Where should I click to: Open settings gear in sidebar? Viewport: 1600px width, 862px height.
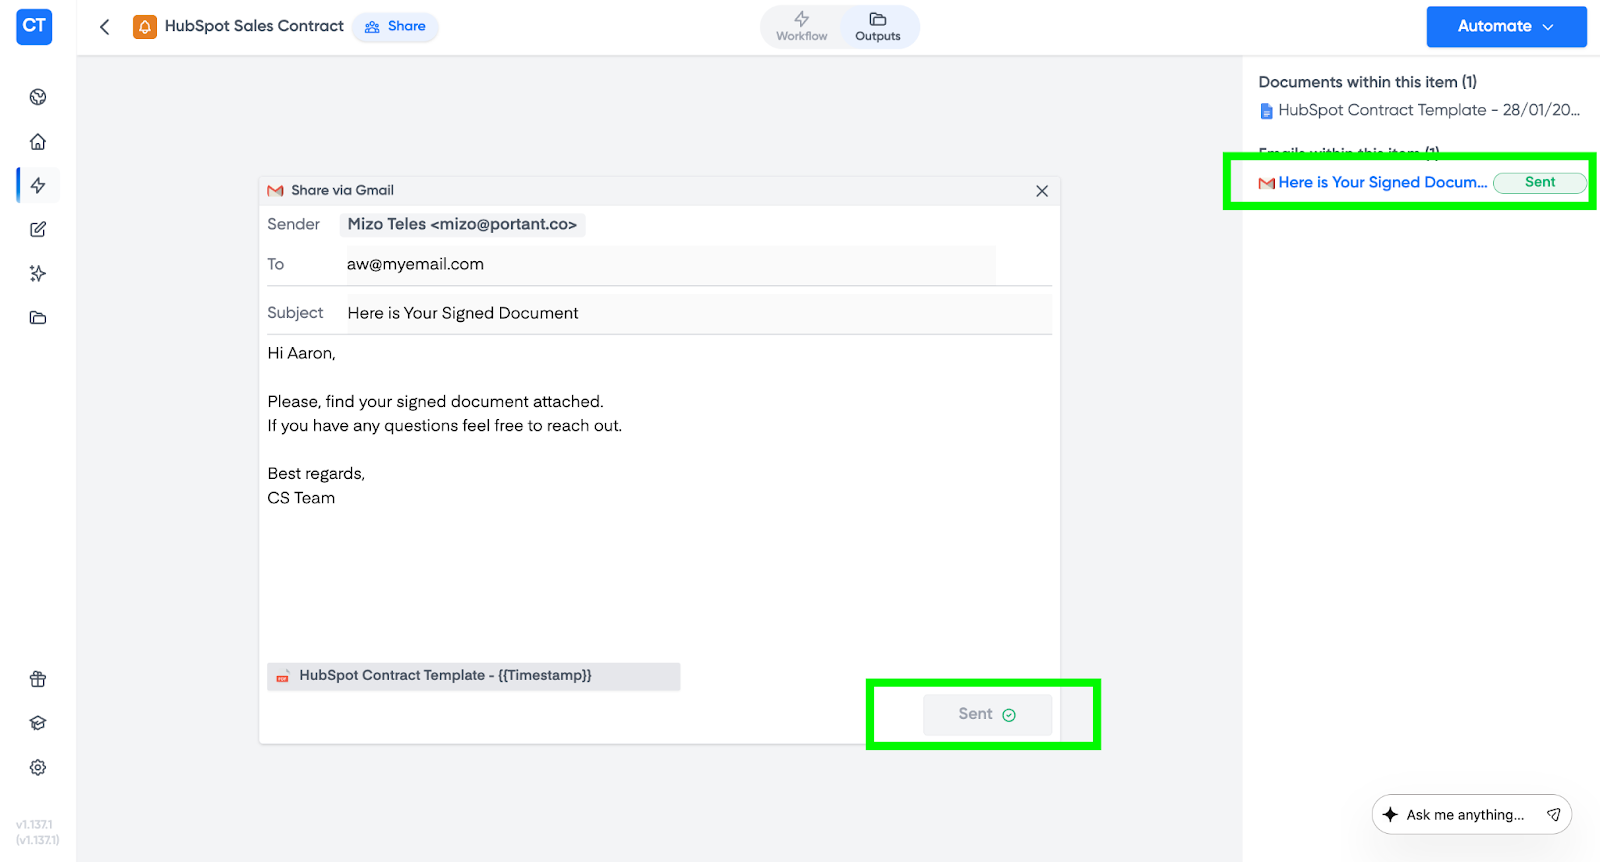coord(38,767)
